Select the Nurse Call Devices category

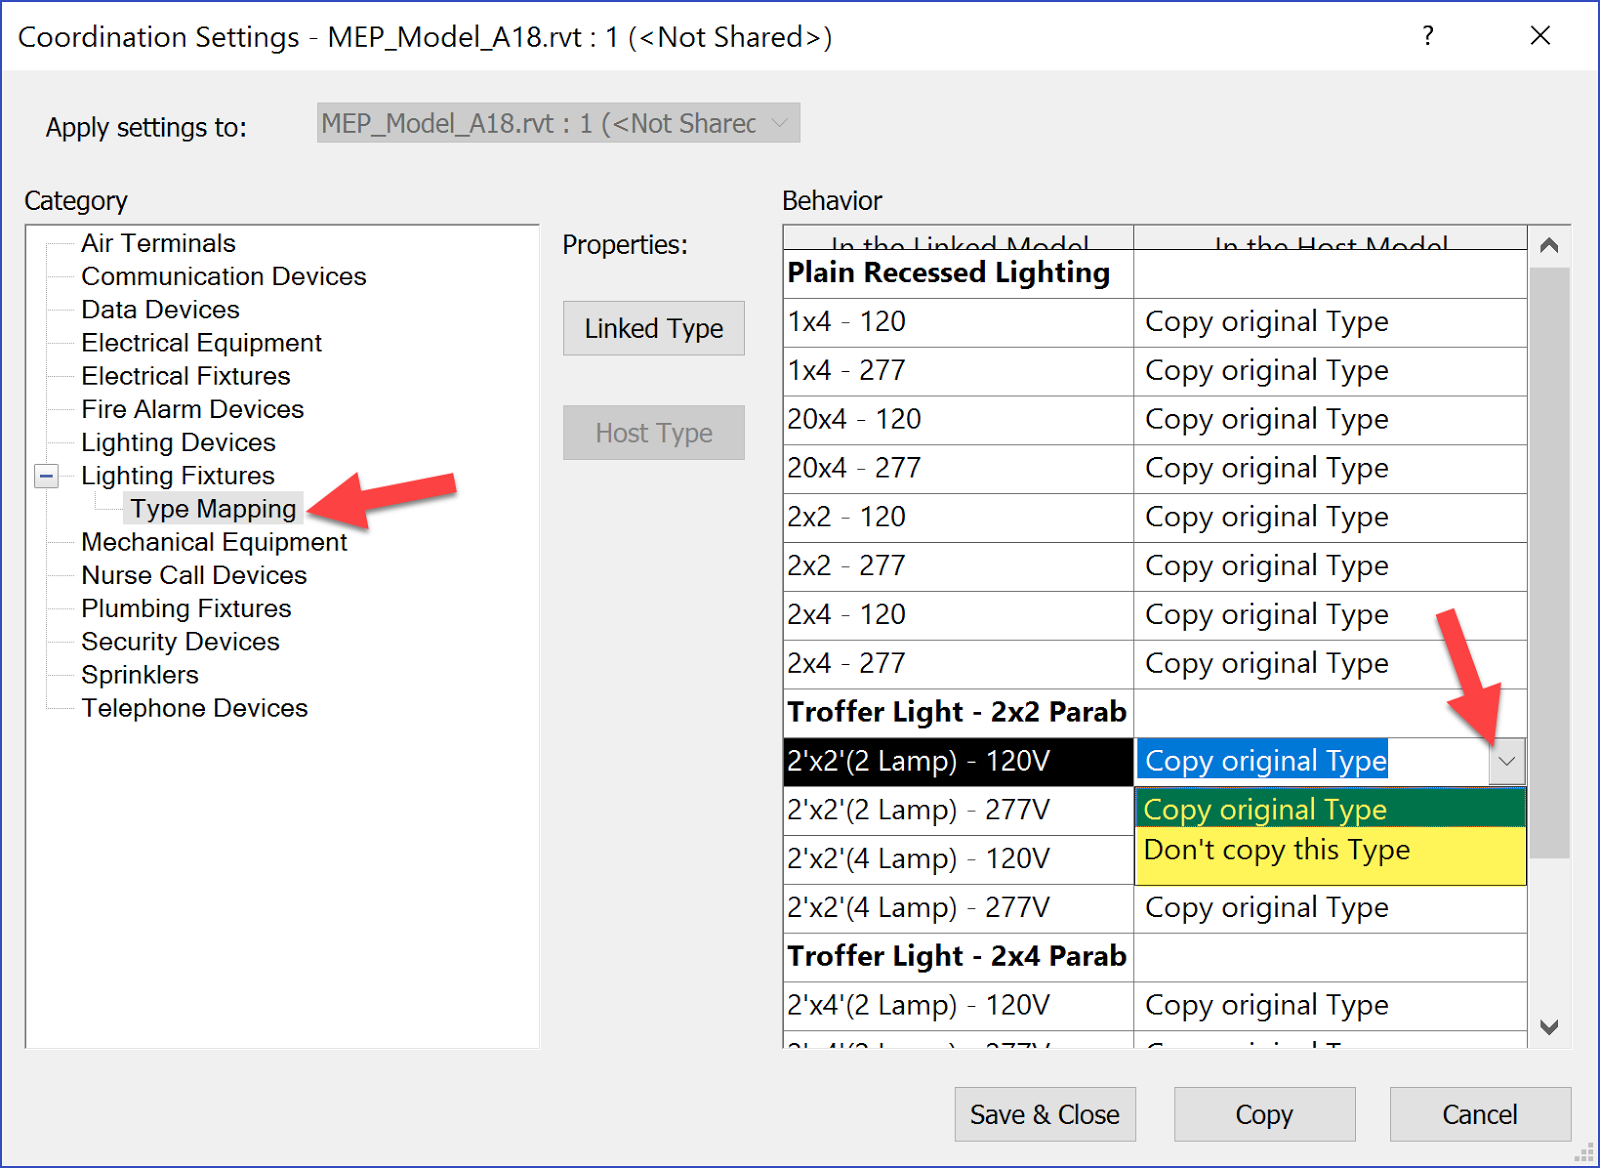coord(193,575)
